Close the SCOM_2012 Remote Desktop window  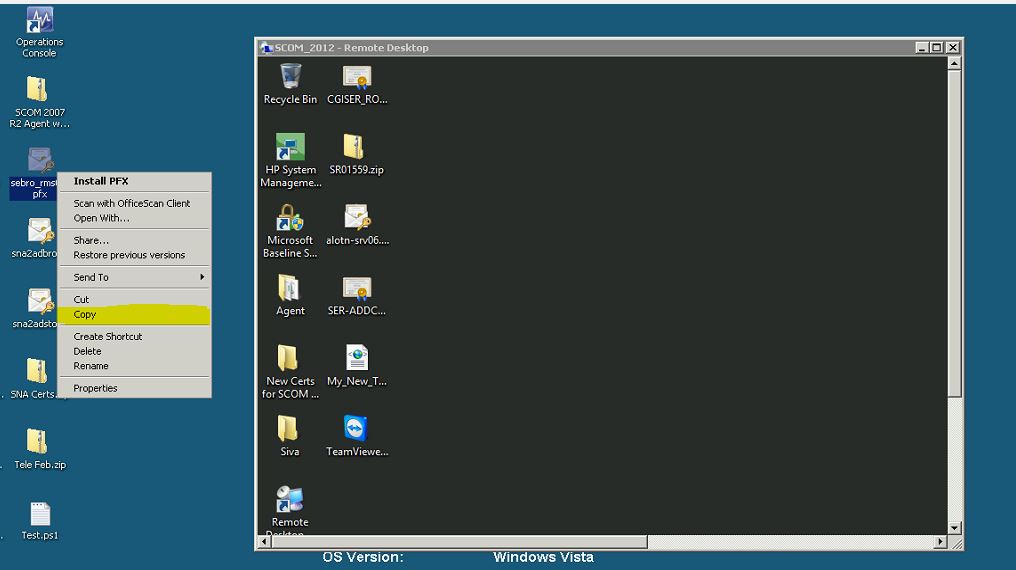click(x=952, y=47)
